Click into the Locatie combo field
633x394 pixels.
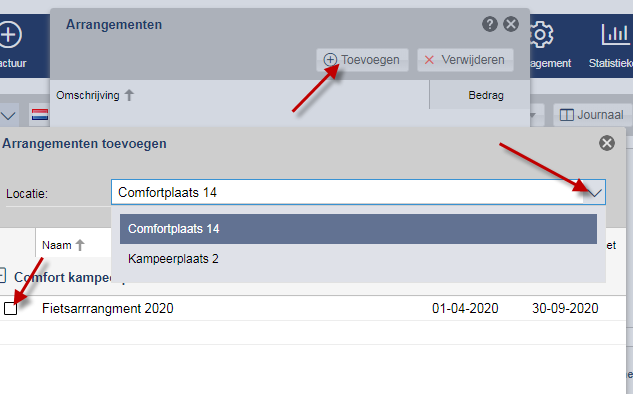pyautogui.click(x=347, y=193)
